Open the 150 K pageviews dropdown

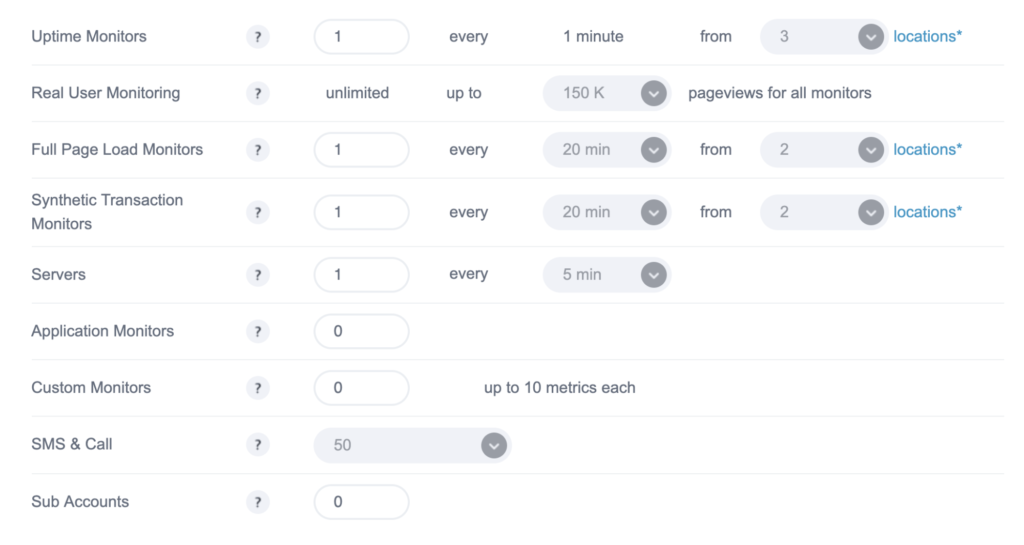click(607, 93)
